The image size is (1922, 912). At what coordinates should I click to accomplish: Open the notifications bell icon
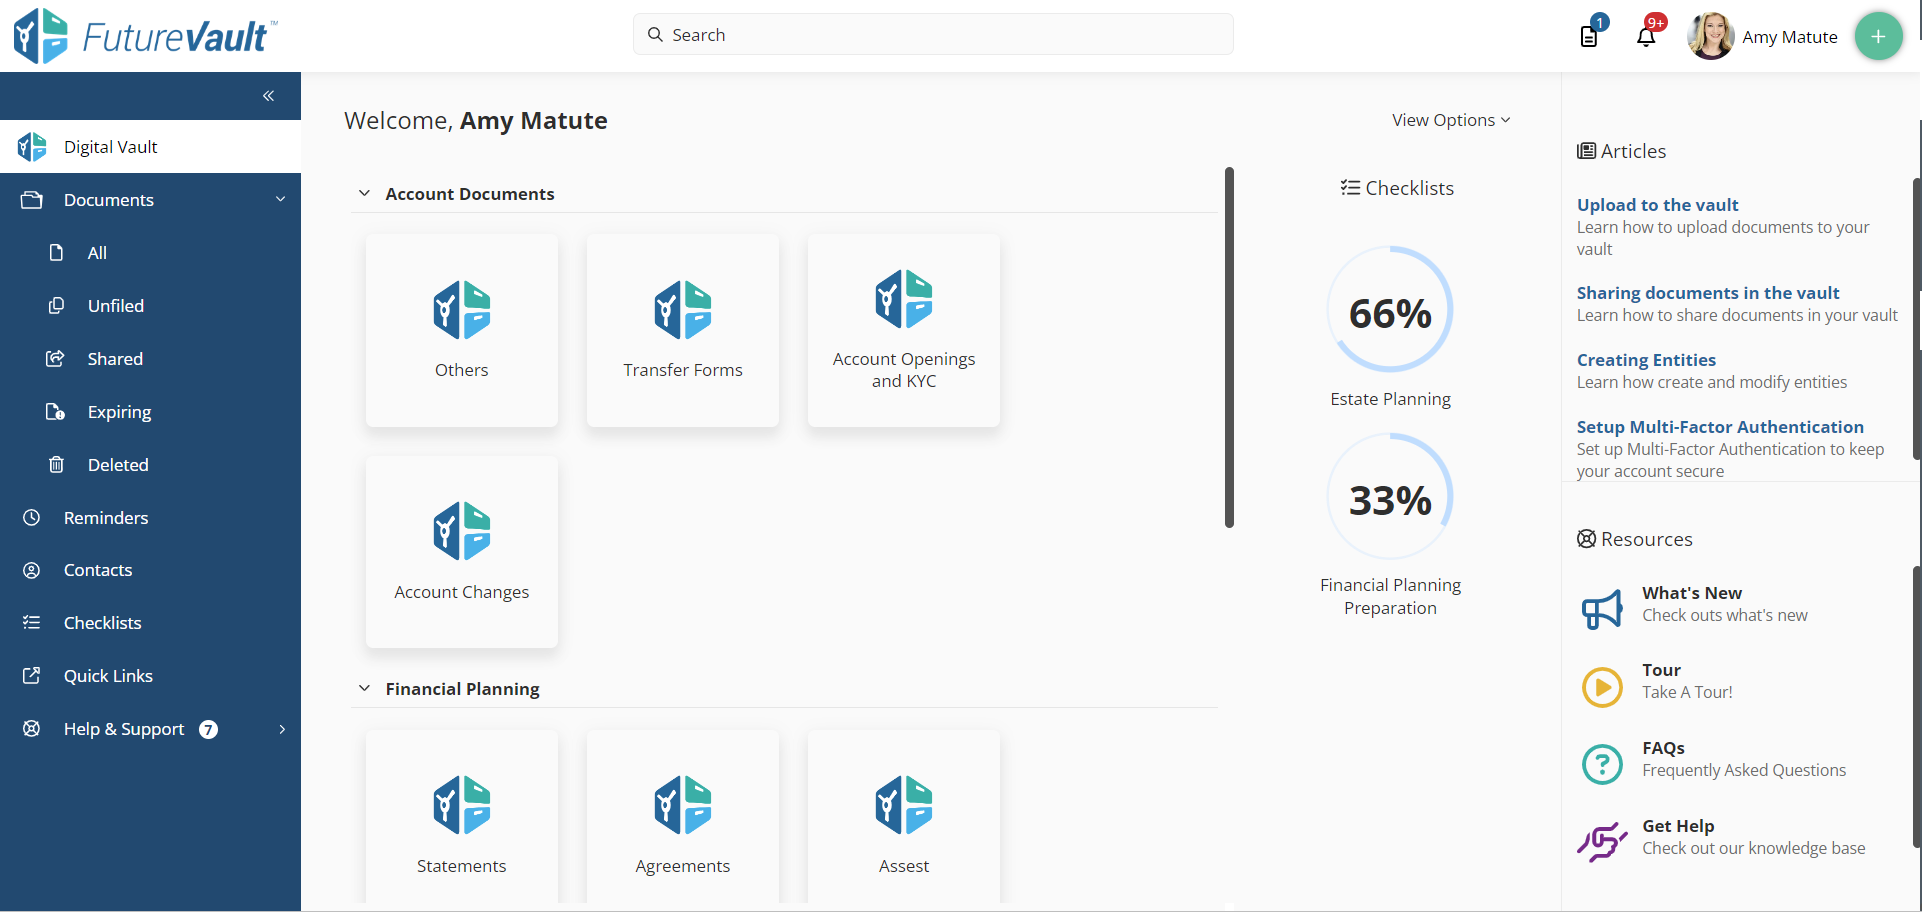click(1646, 37)
